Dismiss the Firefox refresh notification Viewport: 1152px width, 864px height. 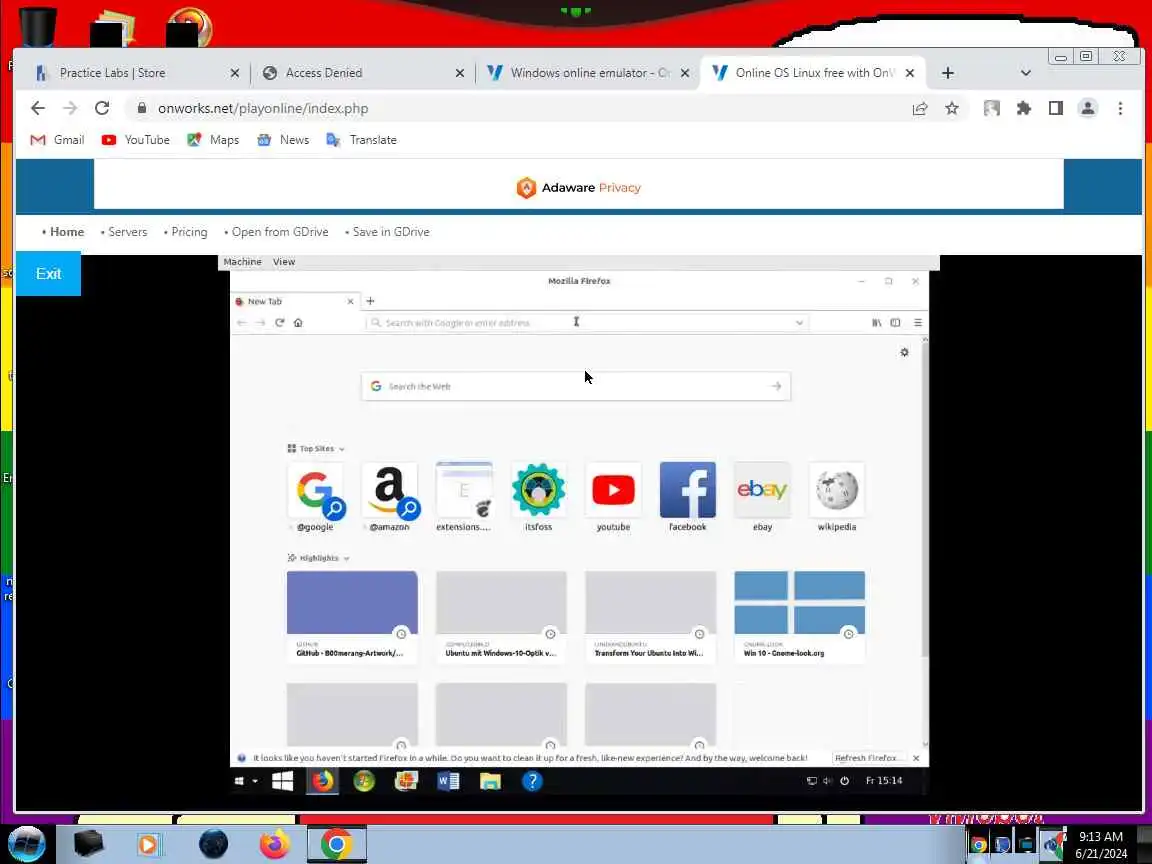click(916, 758)
